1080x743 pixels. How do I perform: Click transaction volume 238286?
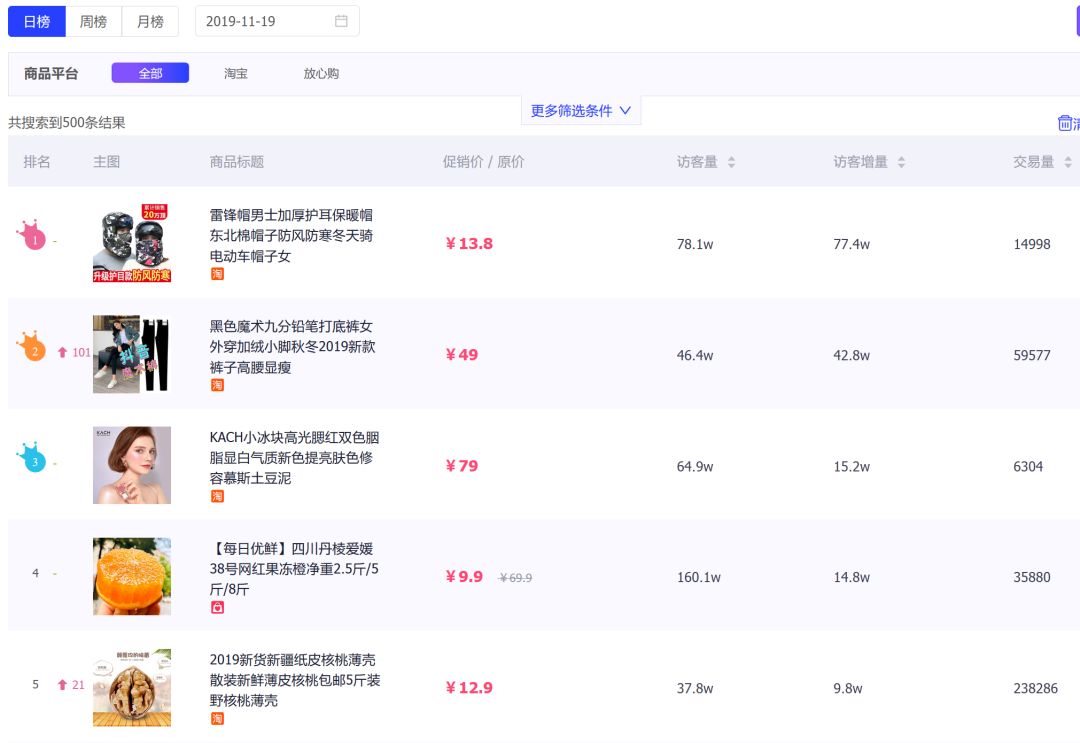coord(1035,688)
